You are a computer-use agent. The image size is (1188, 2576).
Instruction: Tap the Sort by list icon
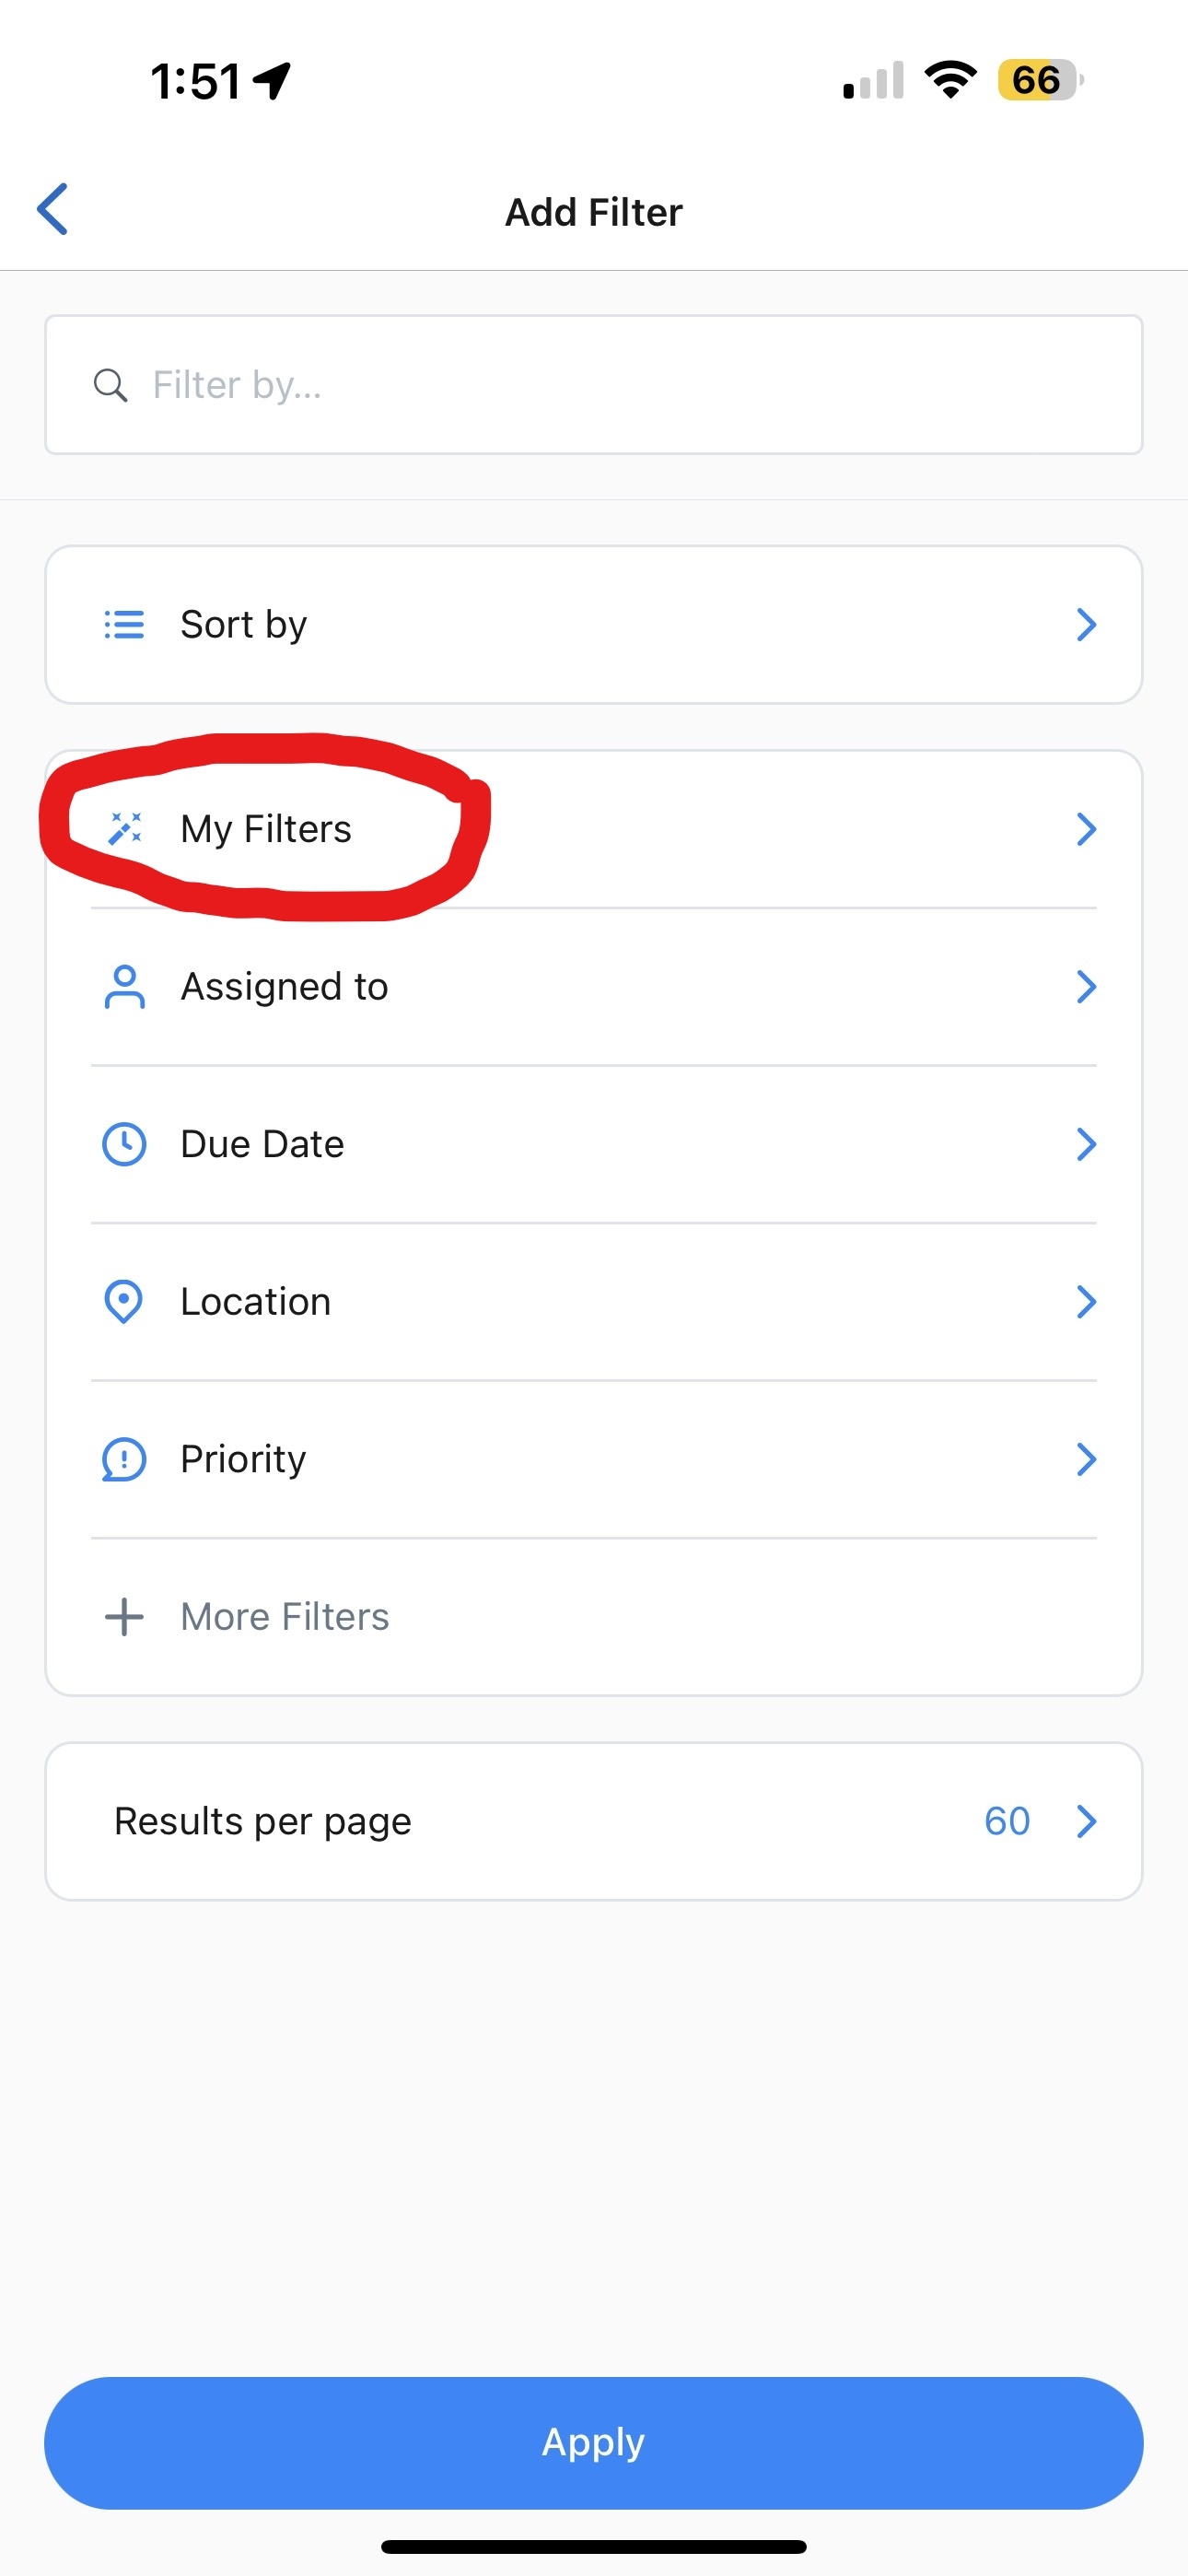tap(124, 625)
